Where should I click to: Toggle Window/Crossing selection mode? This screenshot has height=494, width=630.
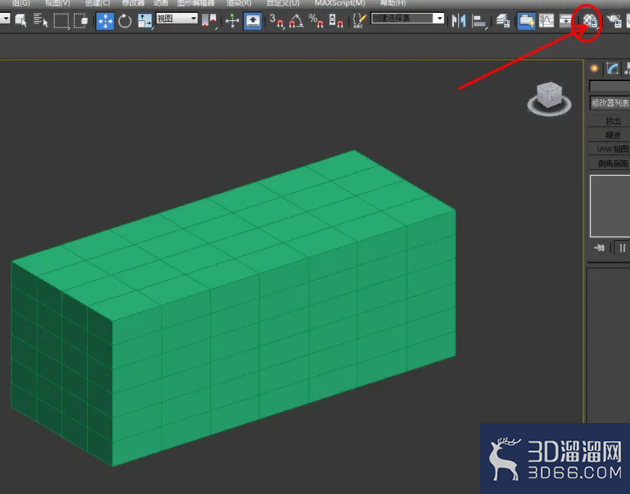coord(81,20)
